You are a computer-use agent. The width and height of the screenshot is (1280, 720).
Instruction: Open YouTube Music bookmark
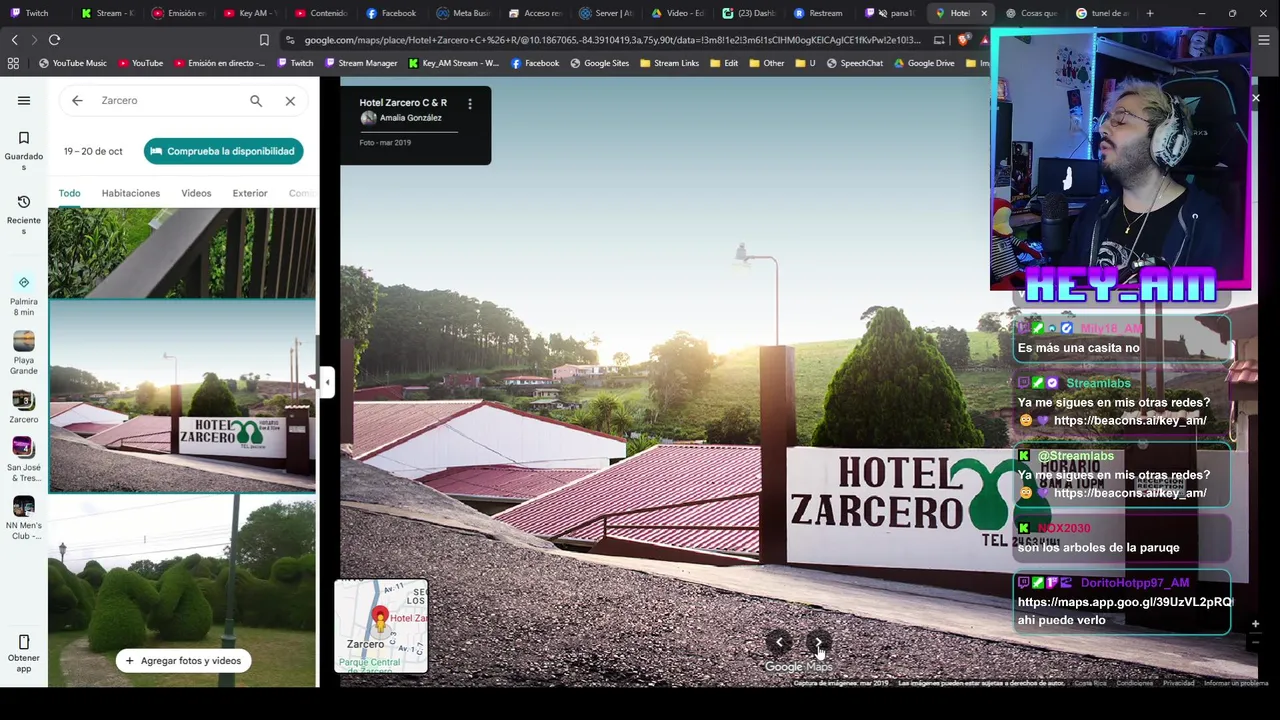tap(73, 63)
